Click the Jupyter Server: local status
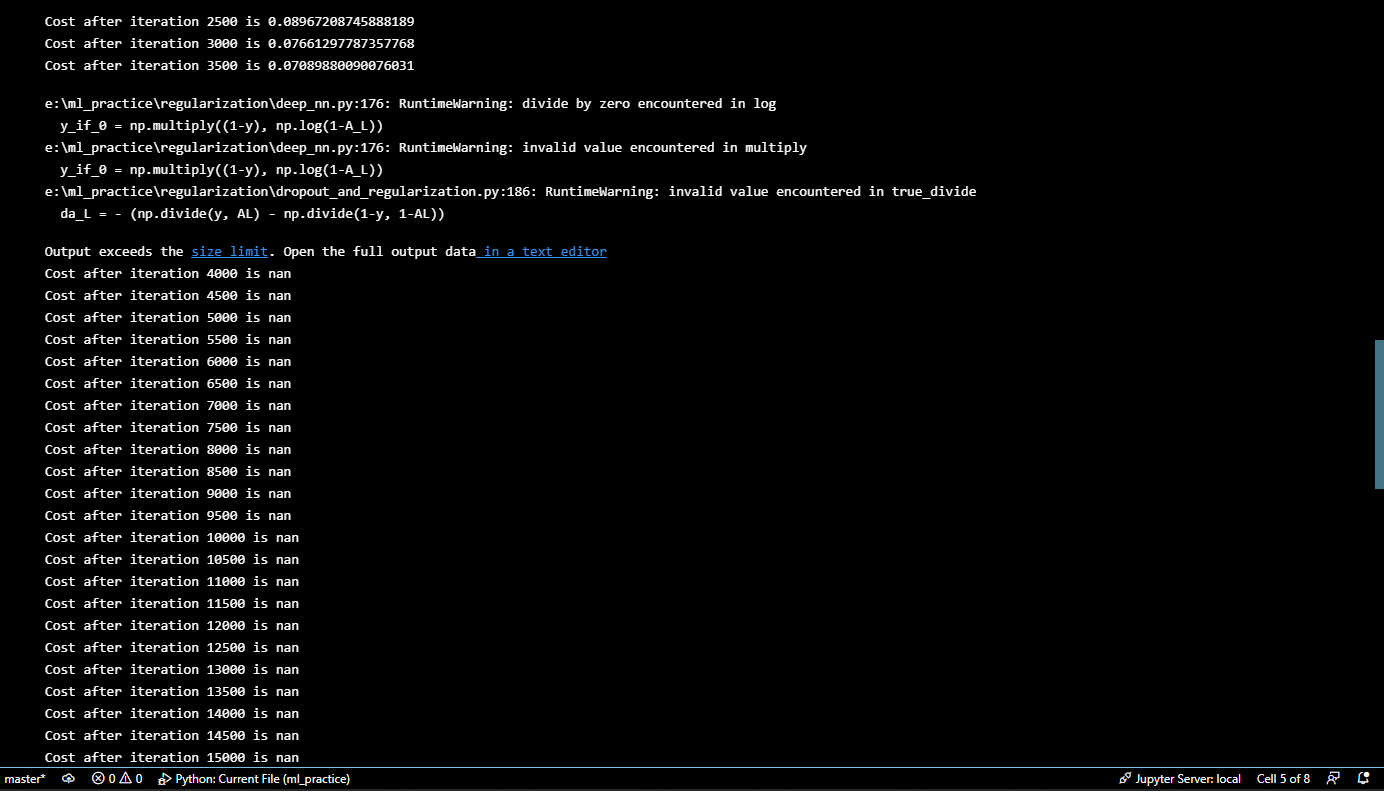 pos(1180,779)
